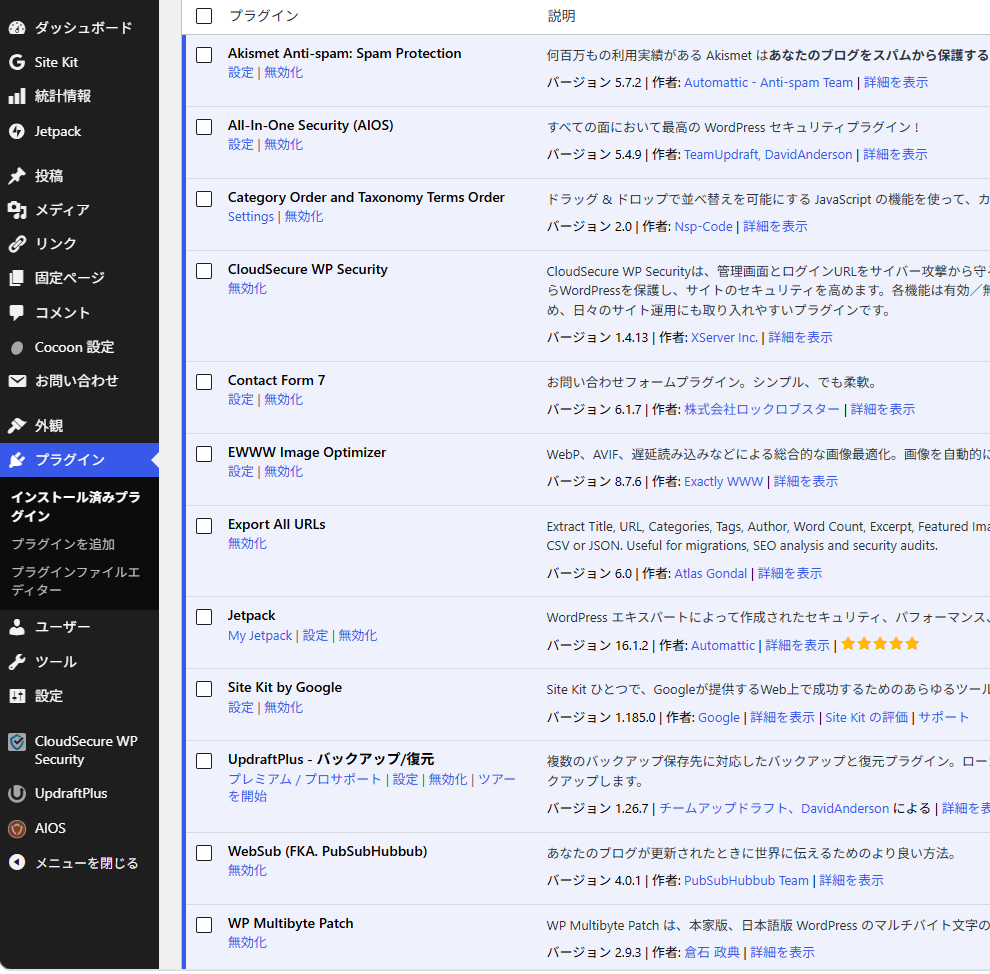Open インストール済みプラグイン submenu item
The image size is (990, 974).
(x=76, y=506)
